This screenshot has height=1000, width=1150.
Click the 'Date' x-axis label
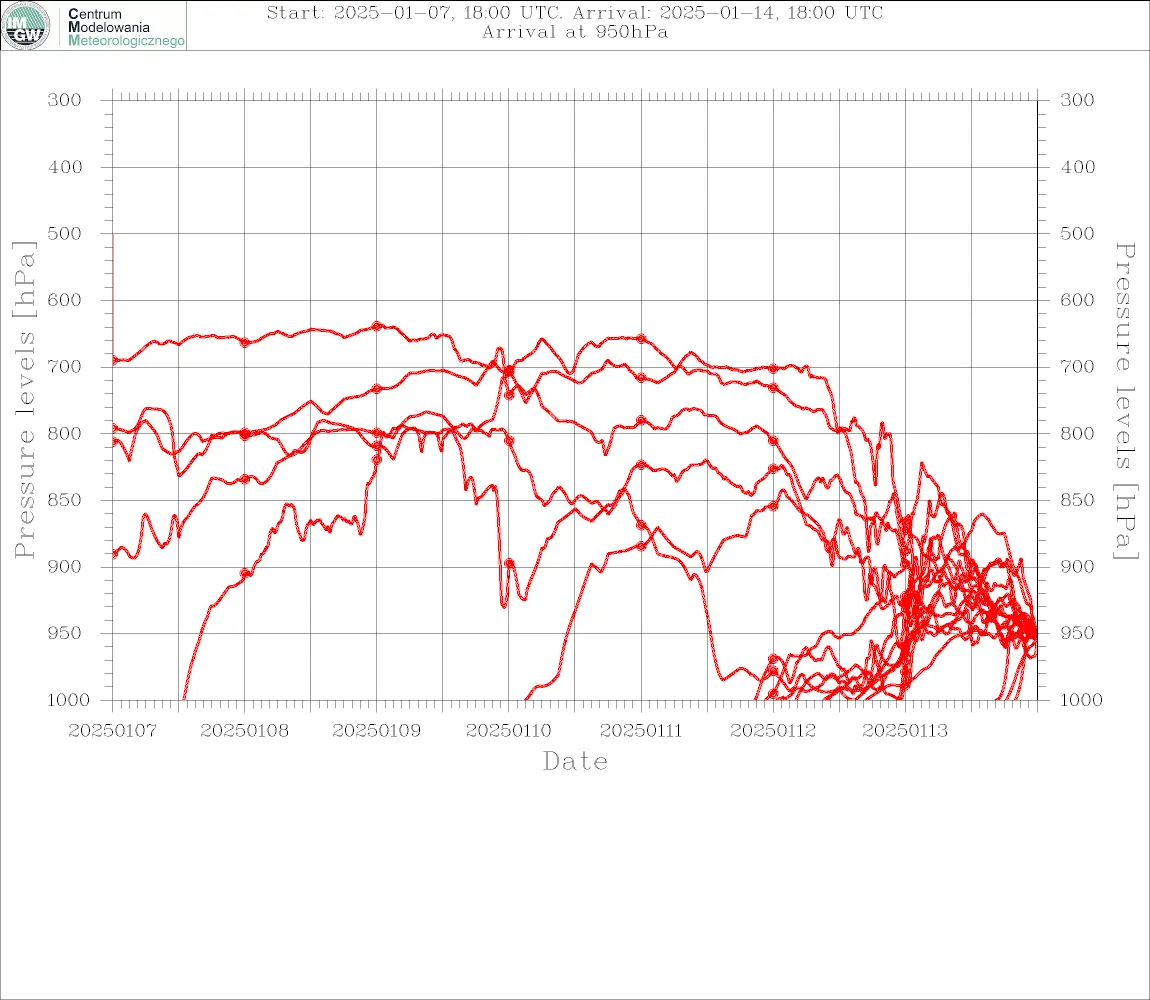tap(575, 762)
